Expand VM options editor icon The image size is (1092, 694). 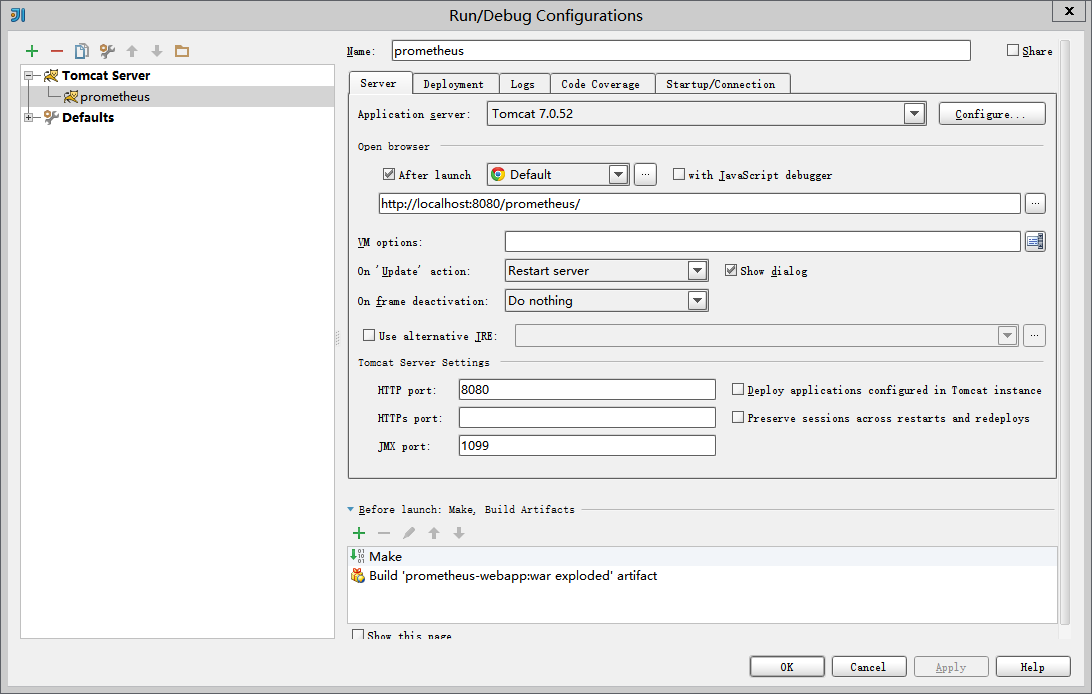point(1035,242)
